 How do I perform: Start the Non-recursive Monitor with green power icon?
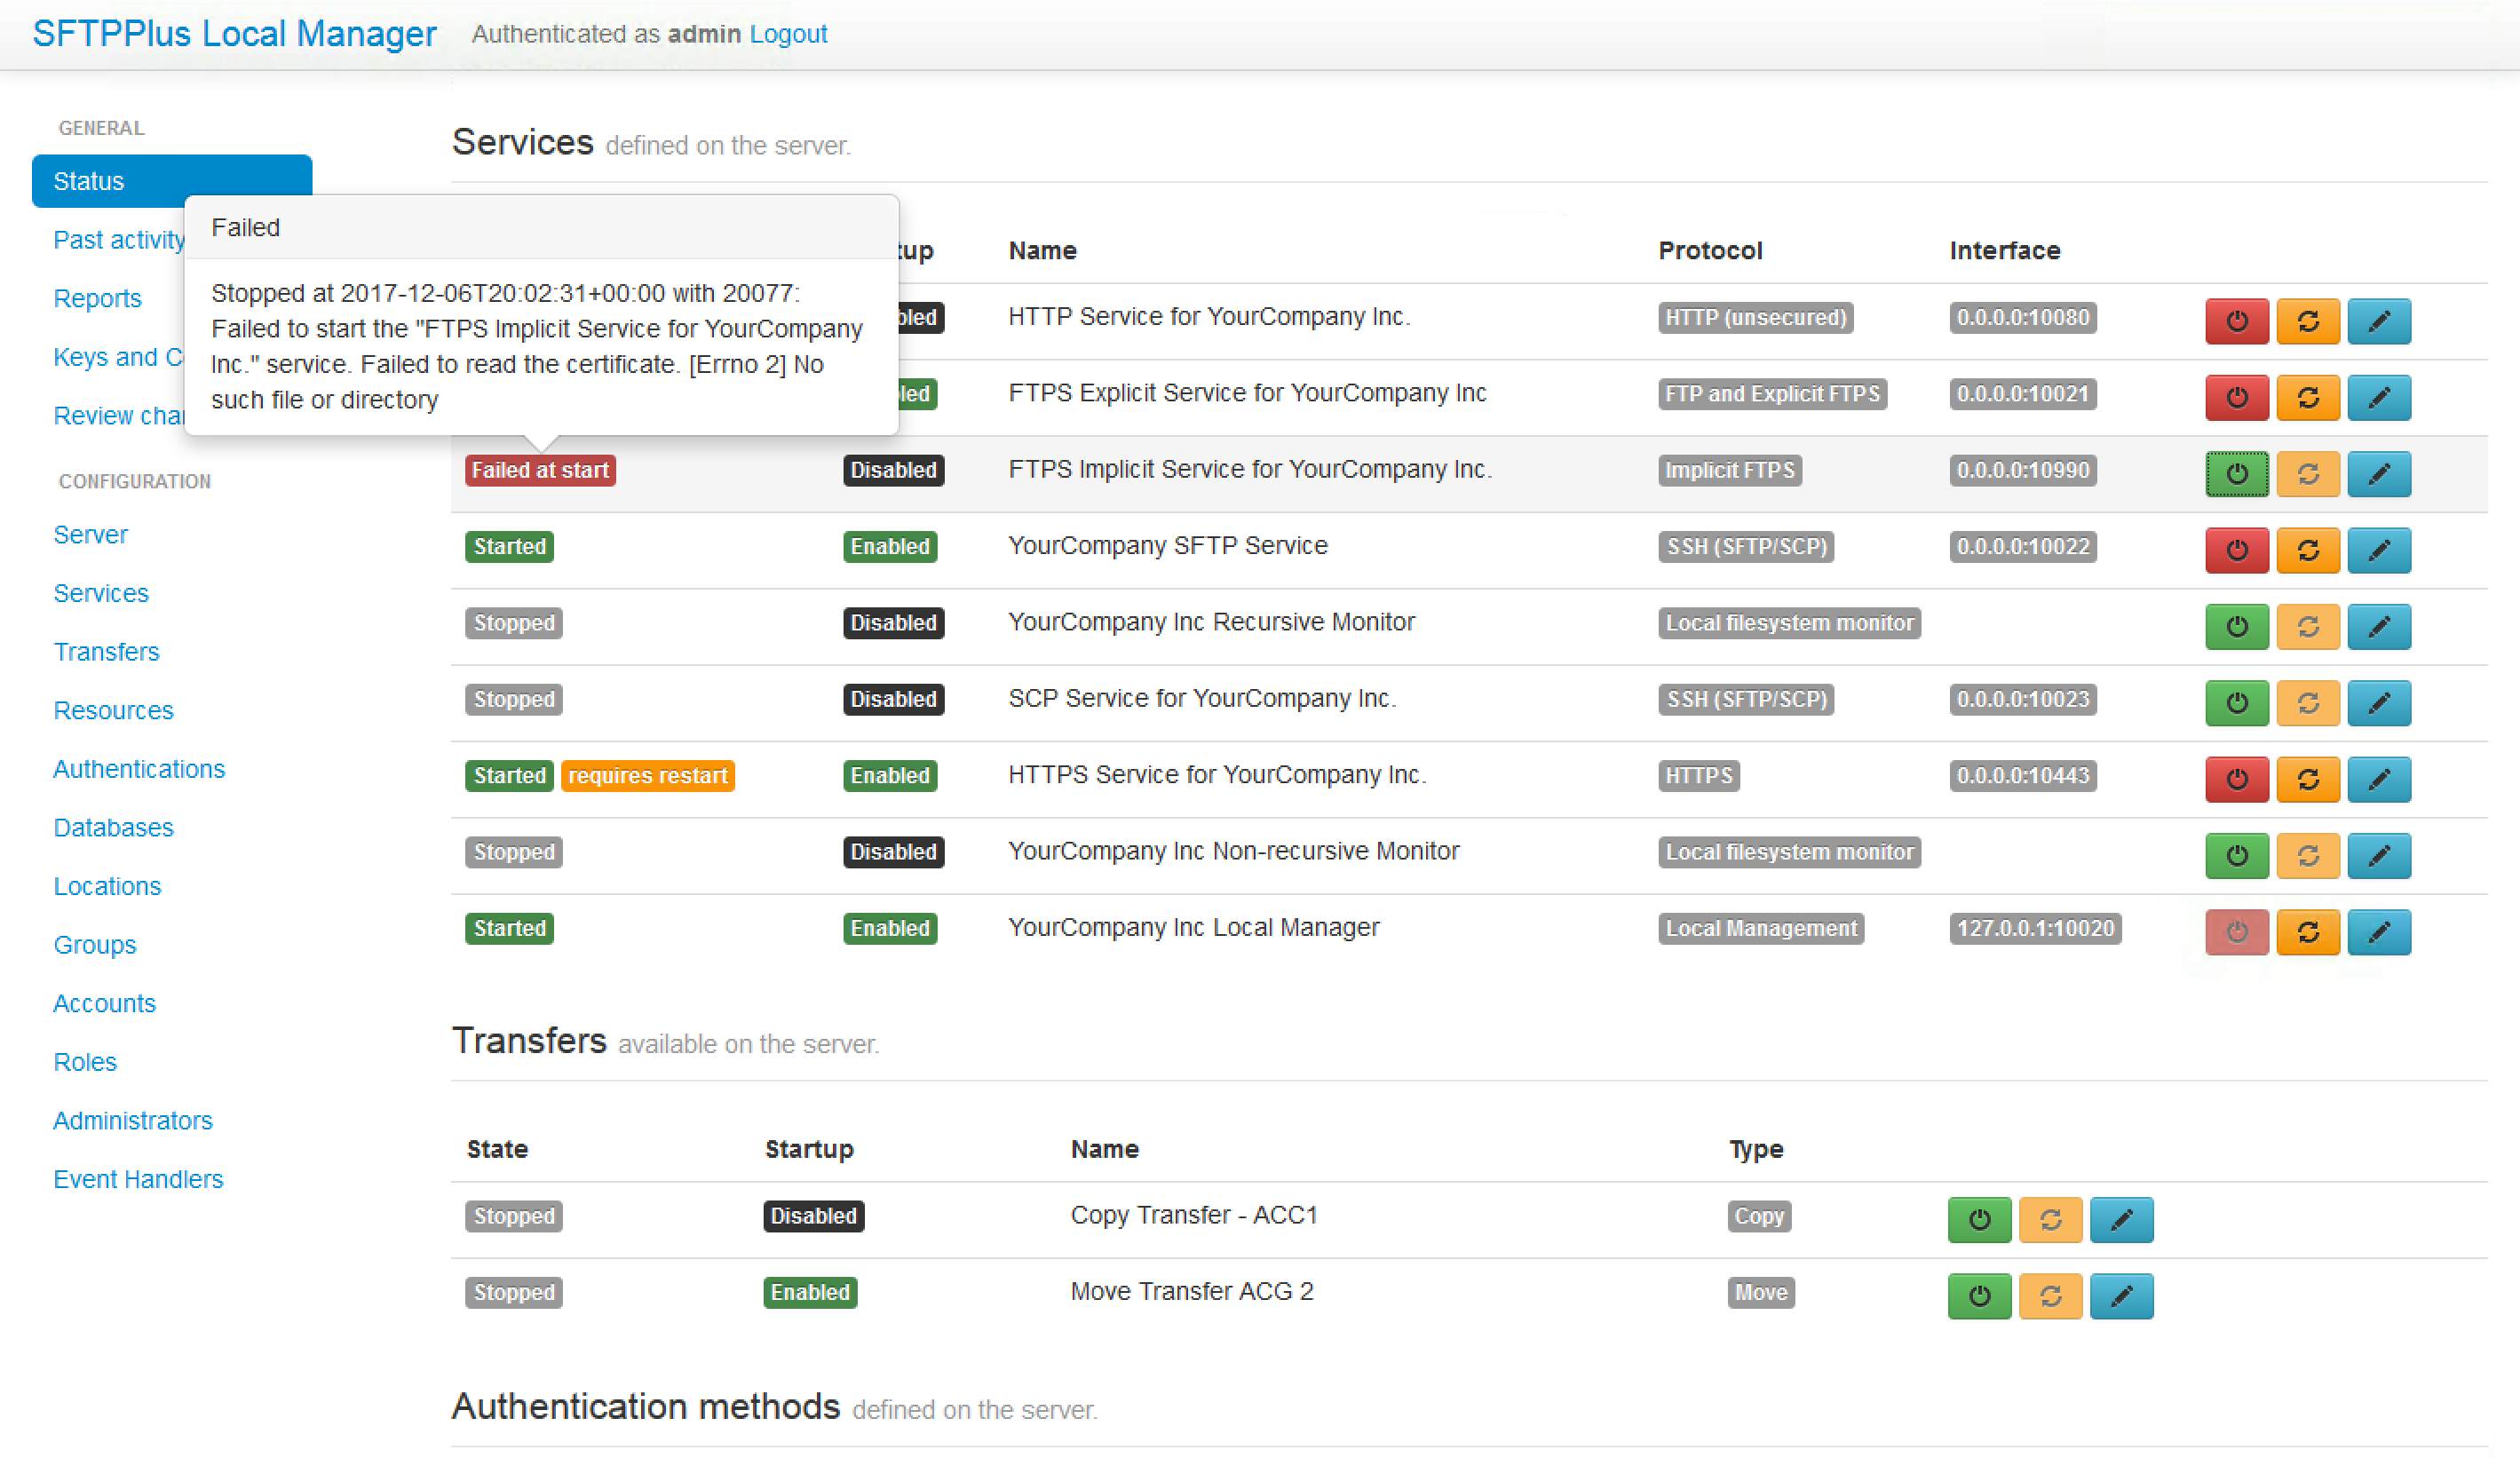pos(2236,855)
